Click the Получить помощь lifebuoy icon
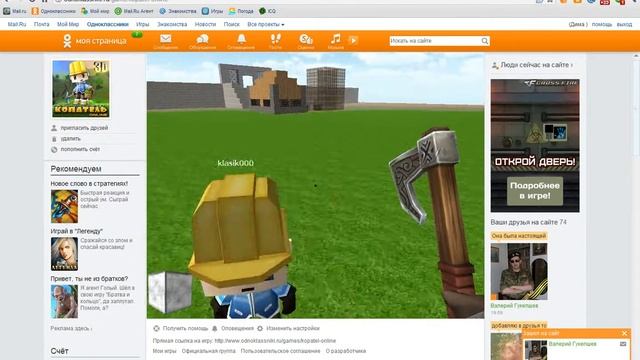 pos(156,328)
